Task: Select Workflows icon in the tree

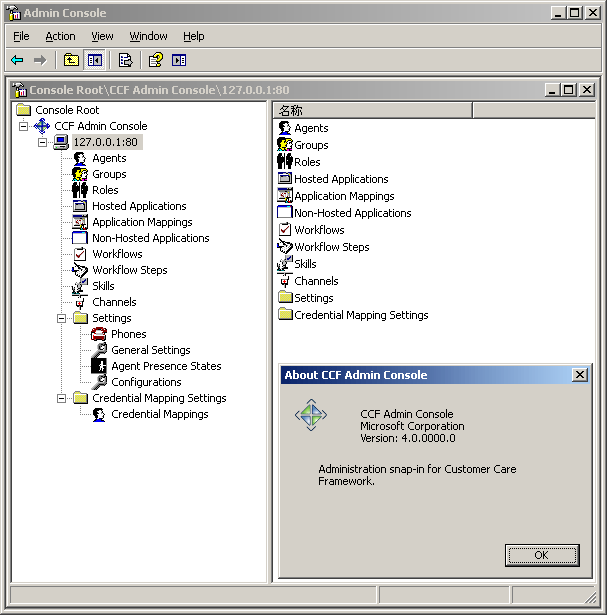Action: click(x=80, y=254)
